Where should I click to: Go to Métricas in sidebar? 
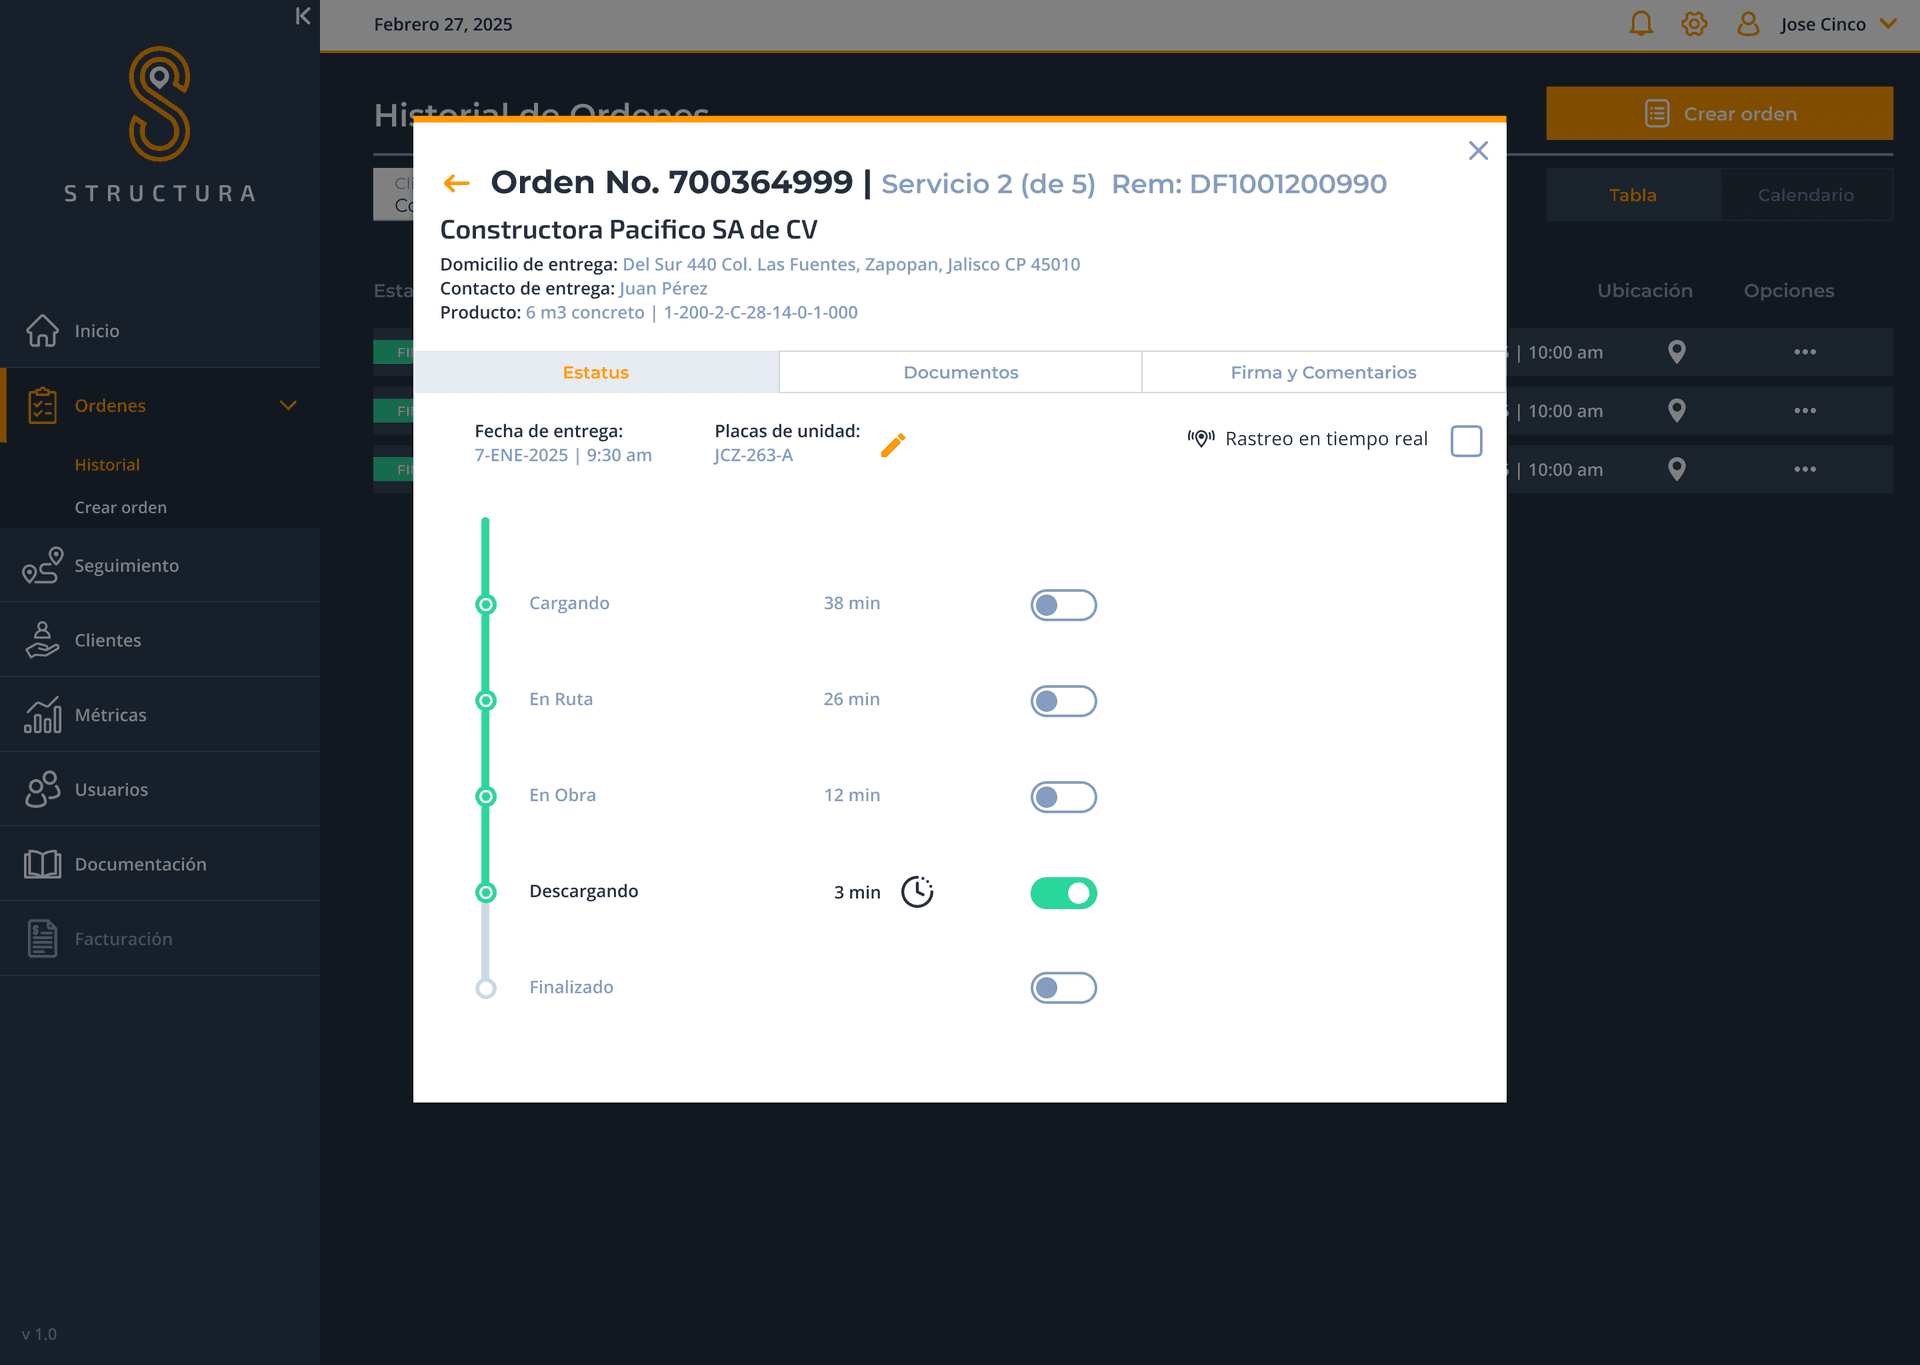point(110,715)
